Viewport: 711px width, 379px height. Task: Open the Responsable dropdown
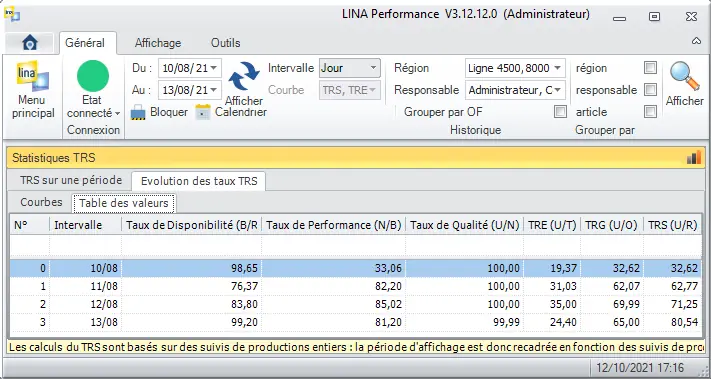557,90
